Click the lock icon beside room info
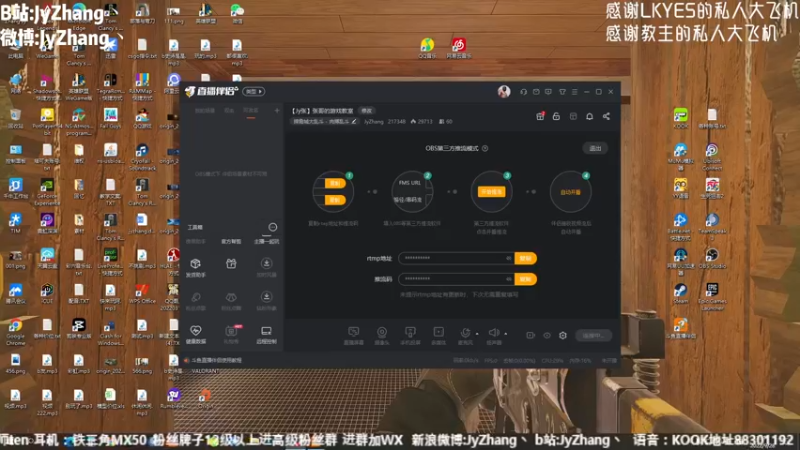This screenshot has height=450, width=800. [x=557, y=116]
